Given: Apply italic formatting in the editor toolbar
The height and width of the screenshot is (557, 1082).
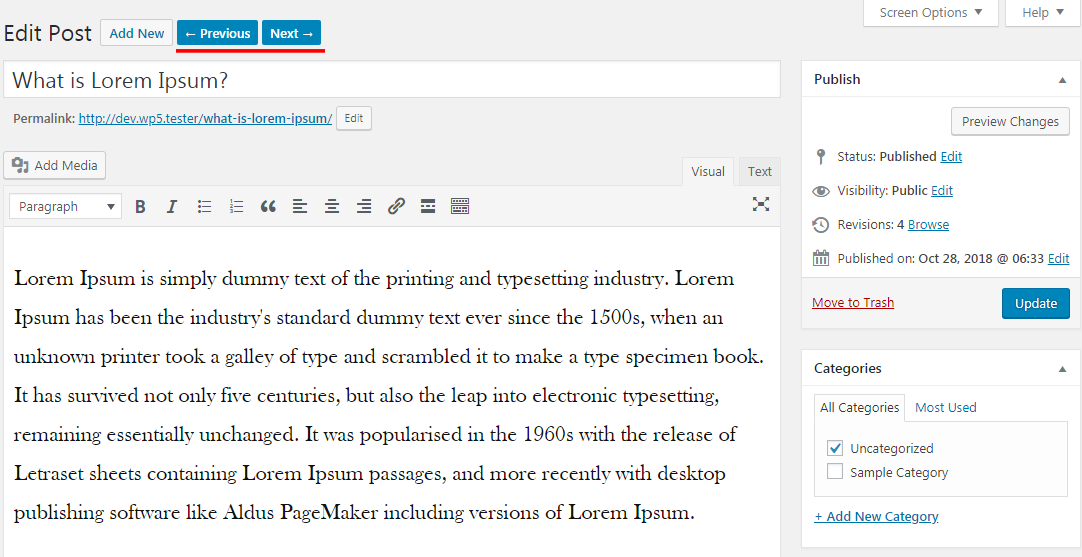Looking at the screenshot, I should (172, 206).
